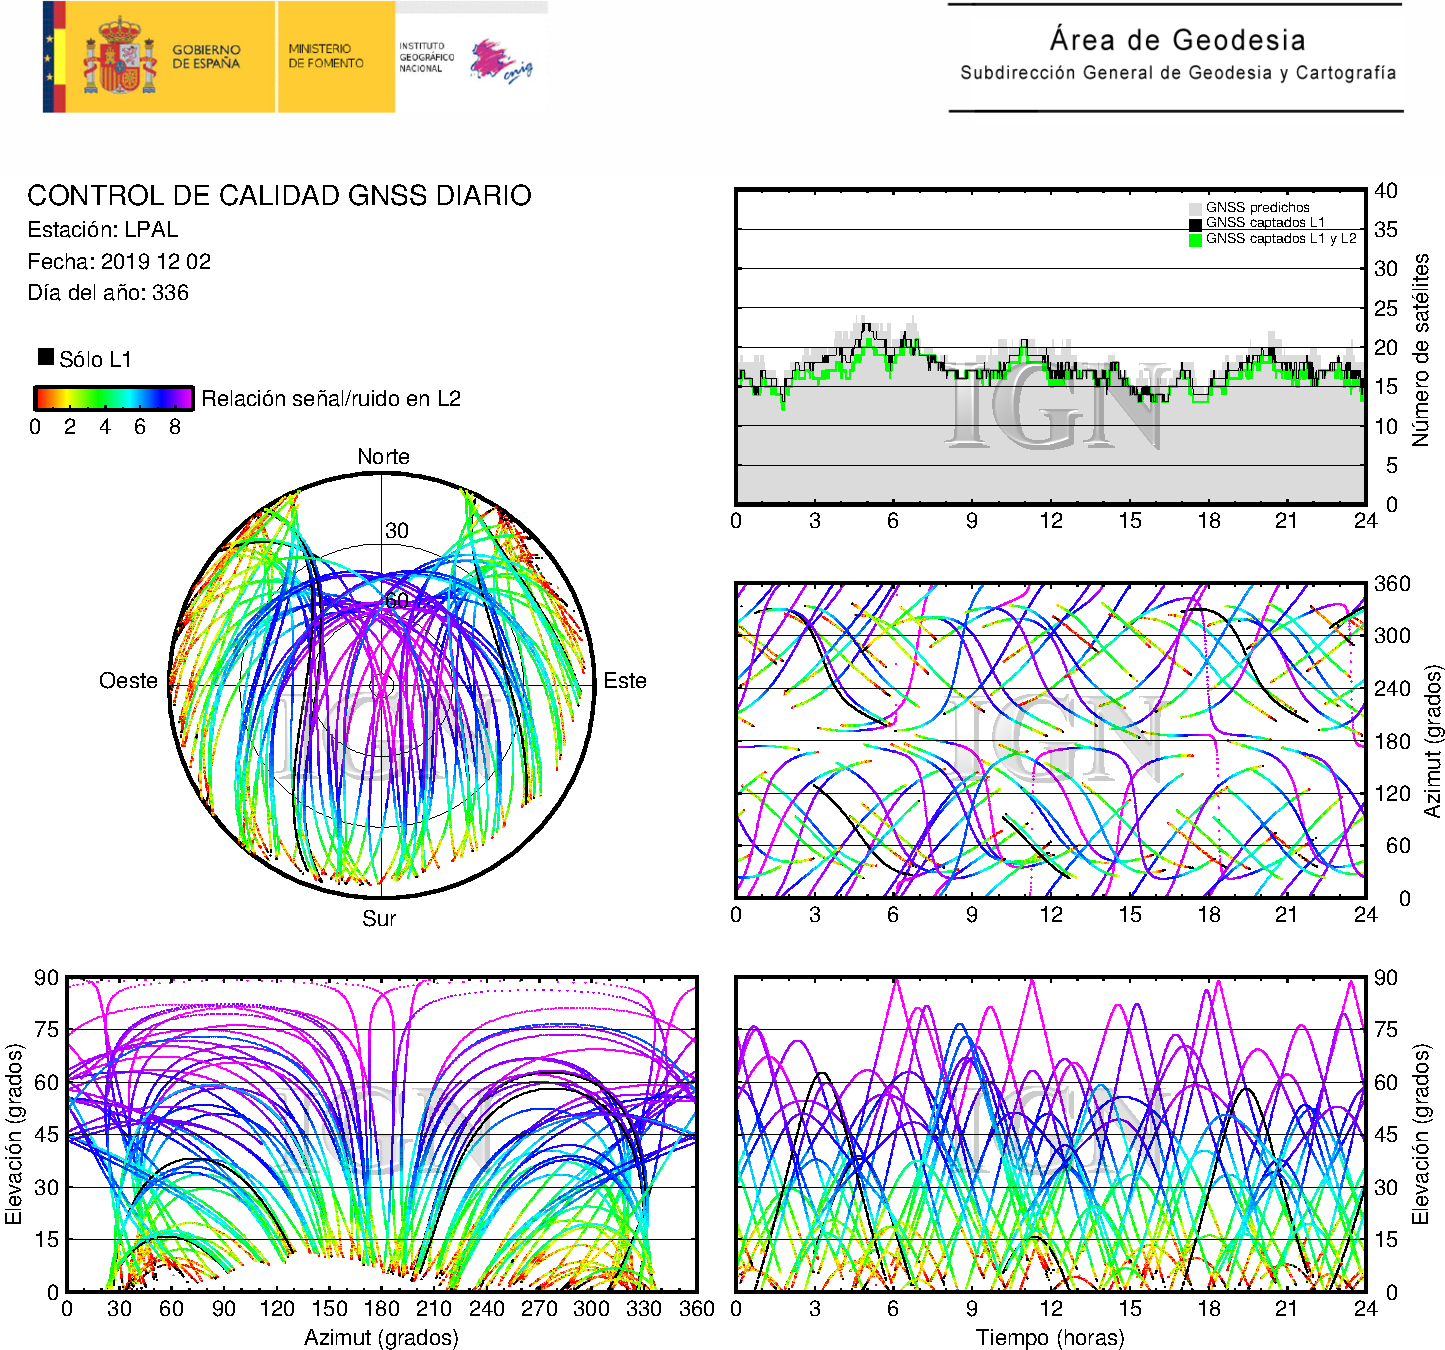Click the Tiempo (horas) axis label
The width and height of the screenshot is (1445, 1350).
1050,1337
